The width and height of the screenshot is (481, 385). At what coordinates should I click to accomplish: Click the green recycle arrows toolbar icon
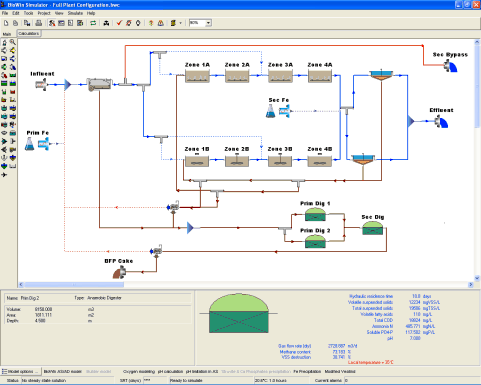93,23
